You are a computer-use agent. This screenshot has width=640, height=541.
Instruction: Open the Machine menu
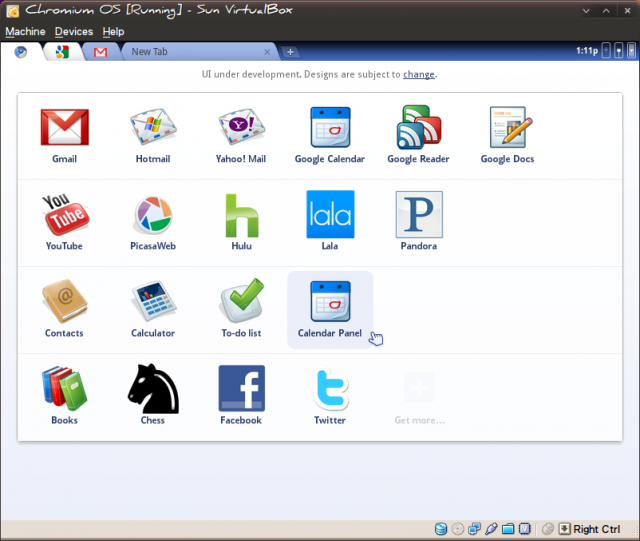point(25,31)
